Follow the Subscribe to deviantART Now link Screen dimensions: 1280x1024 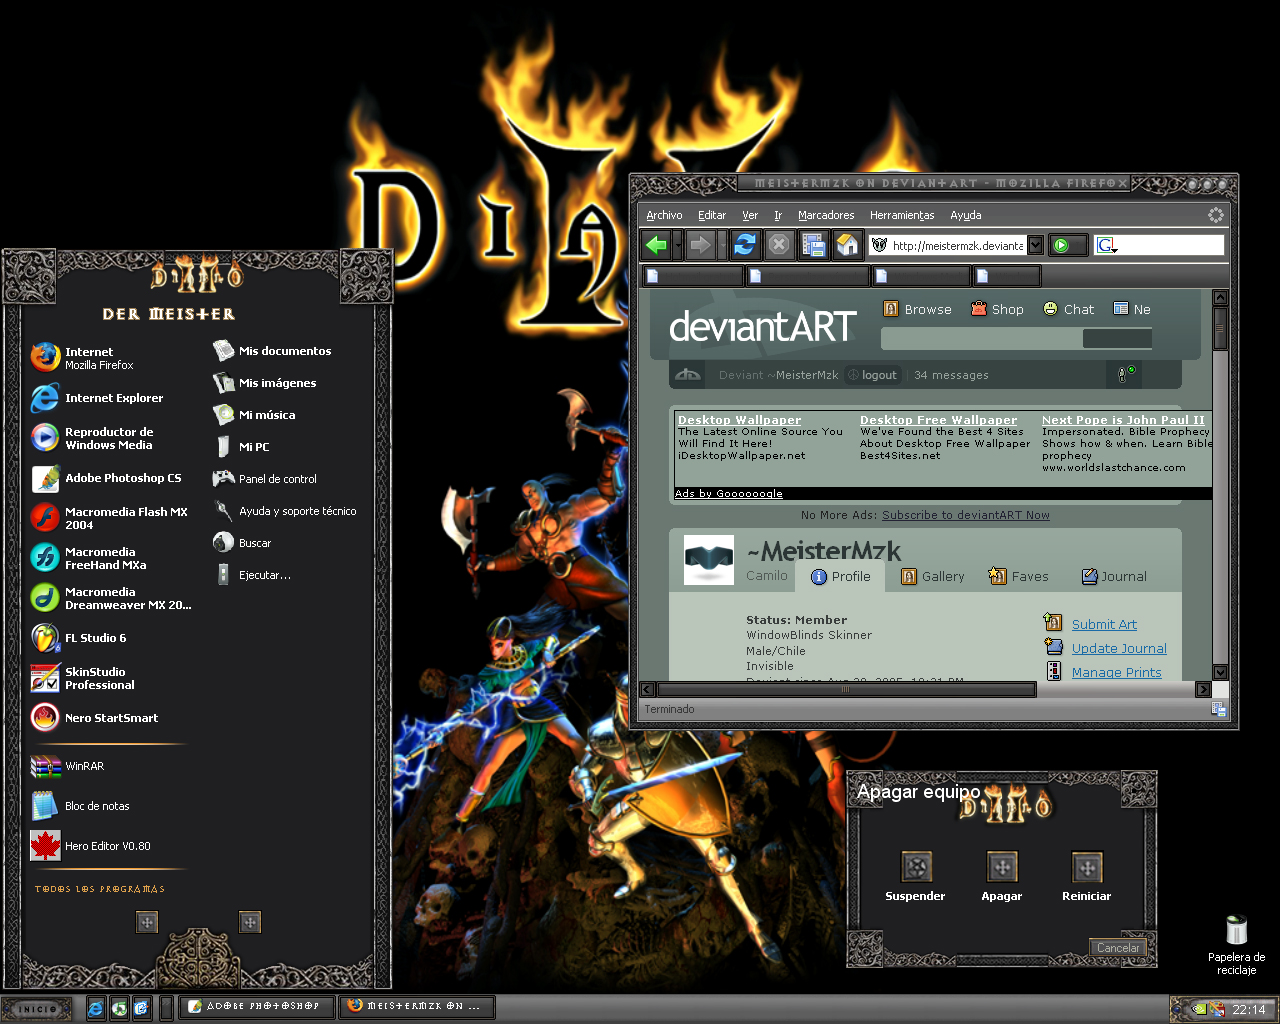coord(965,514)
